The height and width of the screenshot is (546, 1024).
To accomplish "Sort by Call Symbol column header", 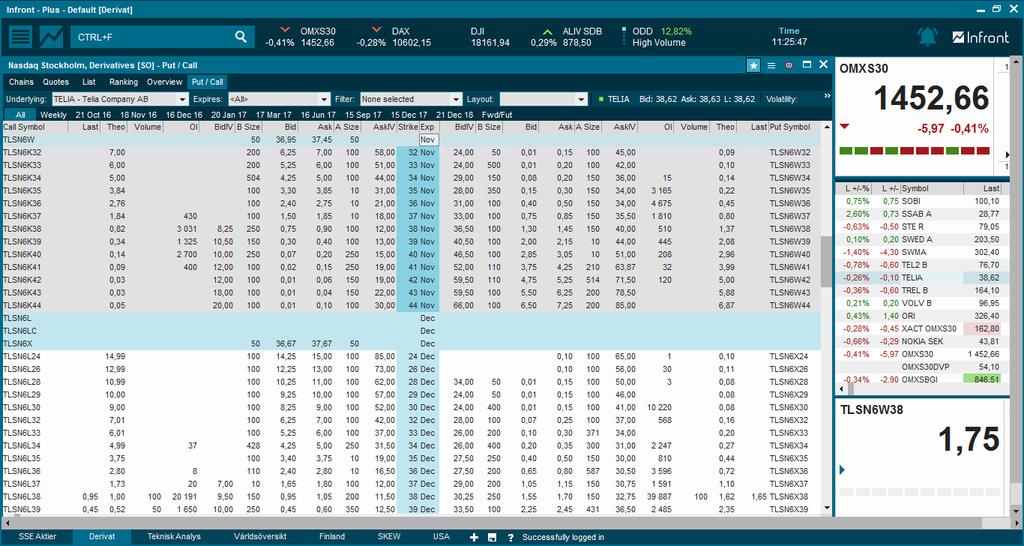I will (x=34, y=127).
